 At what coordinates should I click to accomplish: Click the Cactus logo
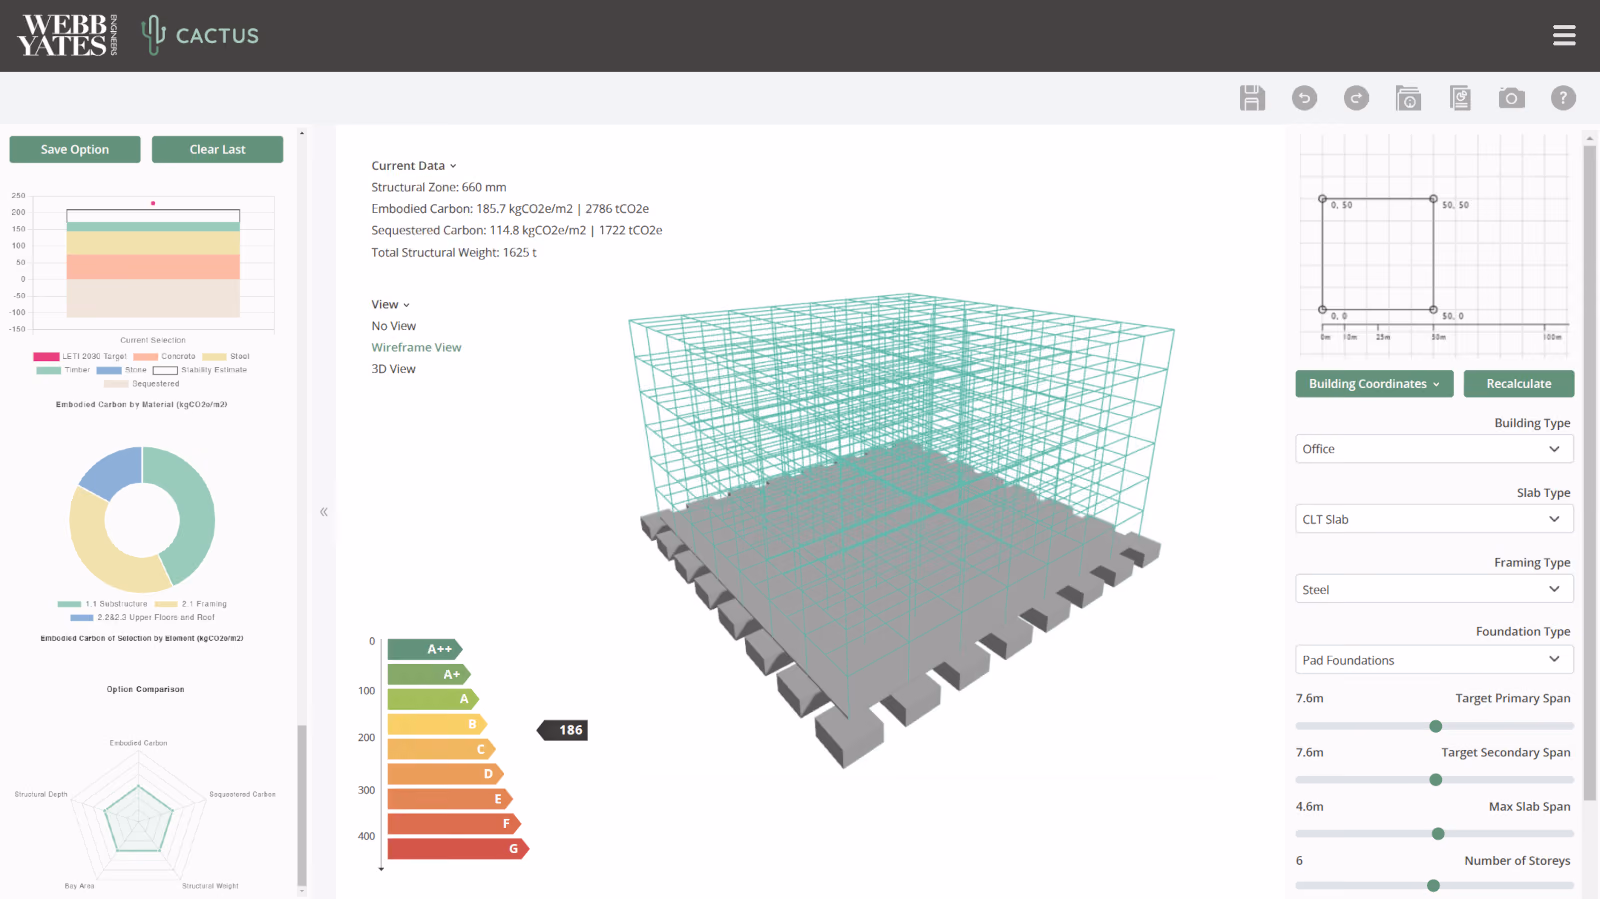point(200,35)
